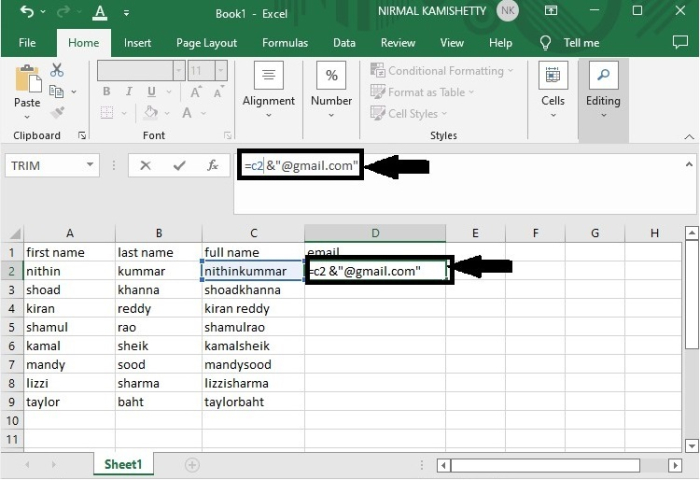
Task: Click the font name box
Action: pos(135,71)
